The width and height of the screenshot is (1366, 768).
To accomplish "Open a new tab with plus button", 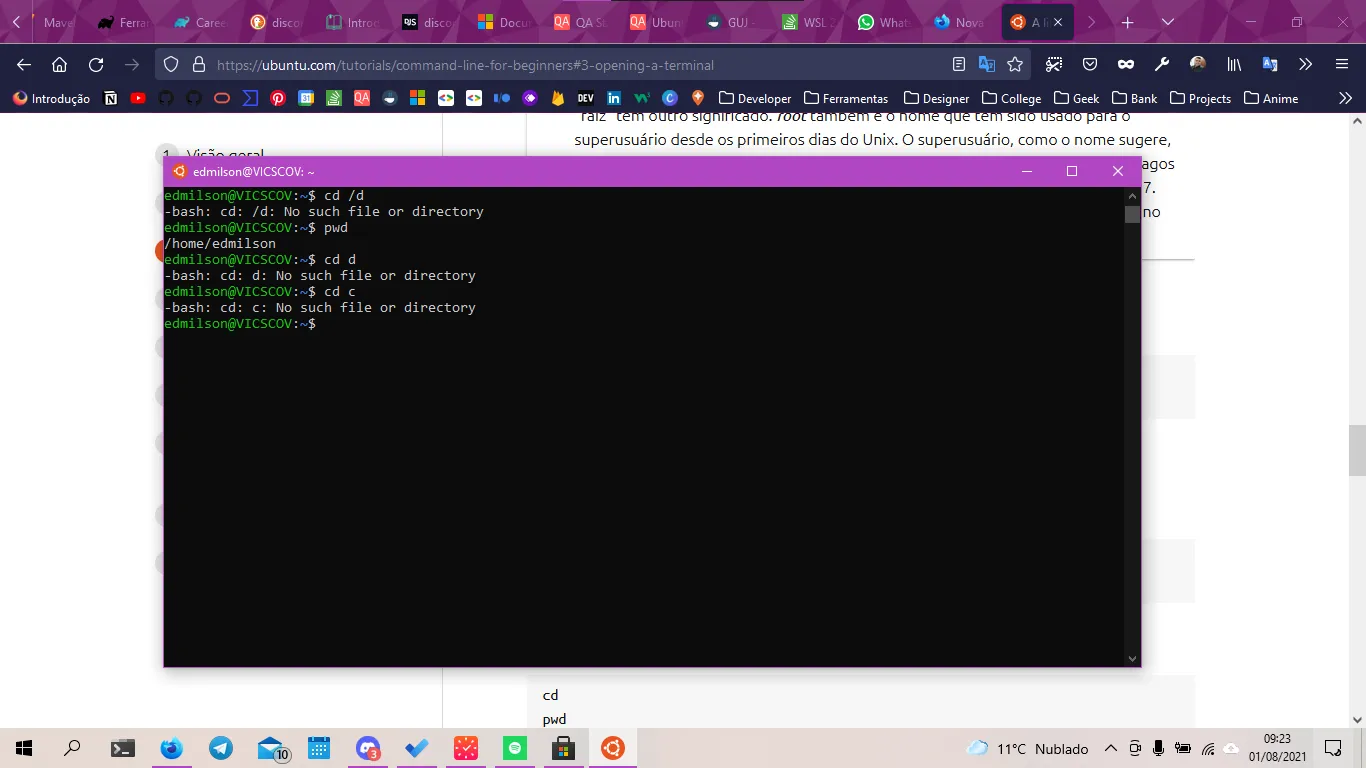I will [x=1128, y=22].
